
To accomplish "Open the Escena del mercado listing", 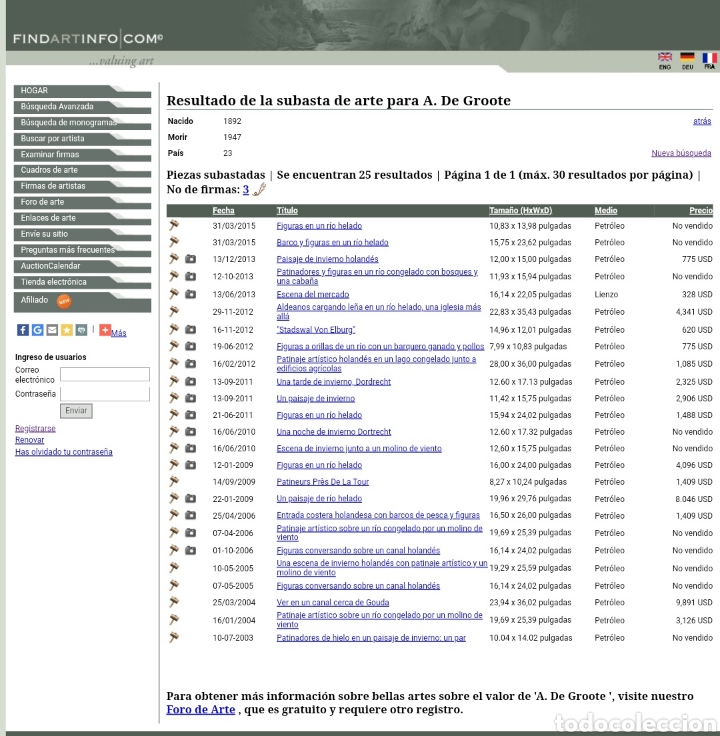I will [x=313, y=294].
